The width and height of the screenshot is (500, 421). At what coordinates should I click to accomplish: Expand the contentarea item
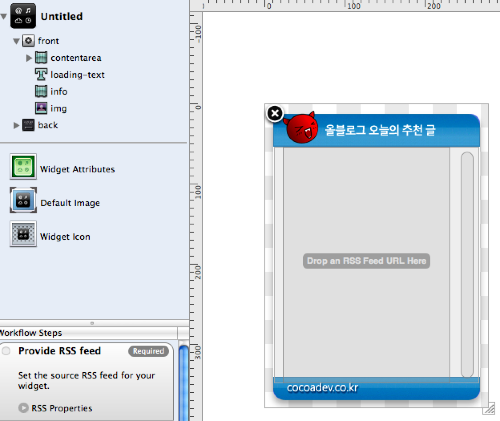(x=29, y=58)
